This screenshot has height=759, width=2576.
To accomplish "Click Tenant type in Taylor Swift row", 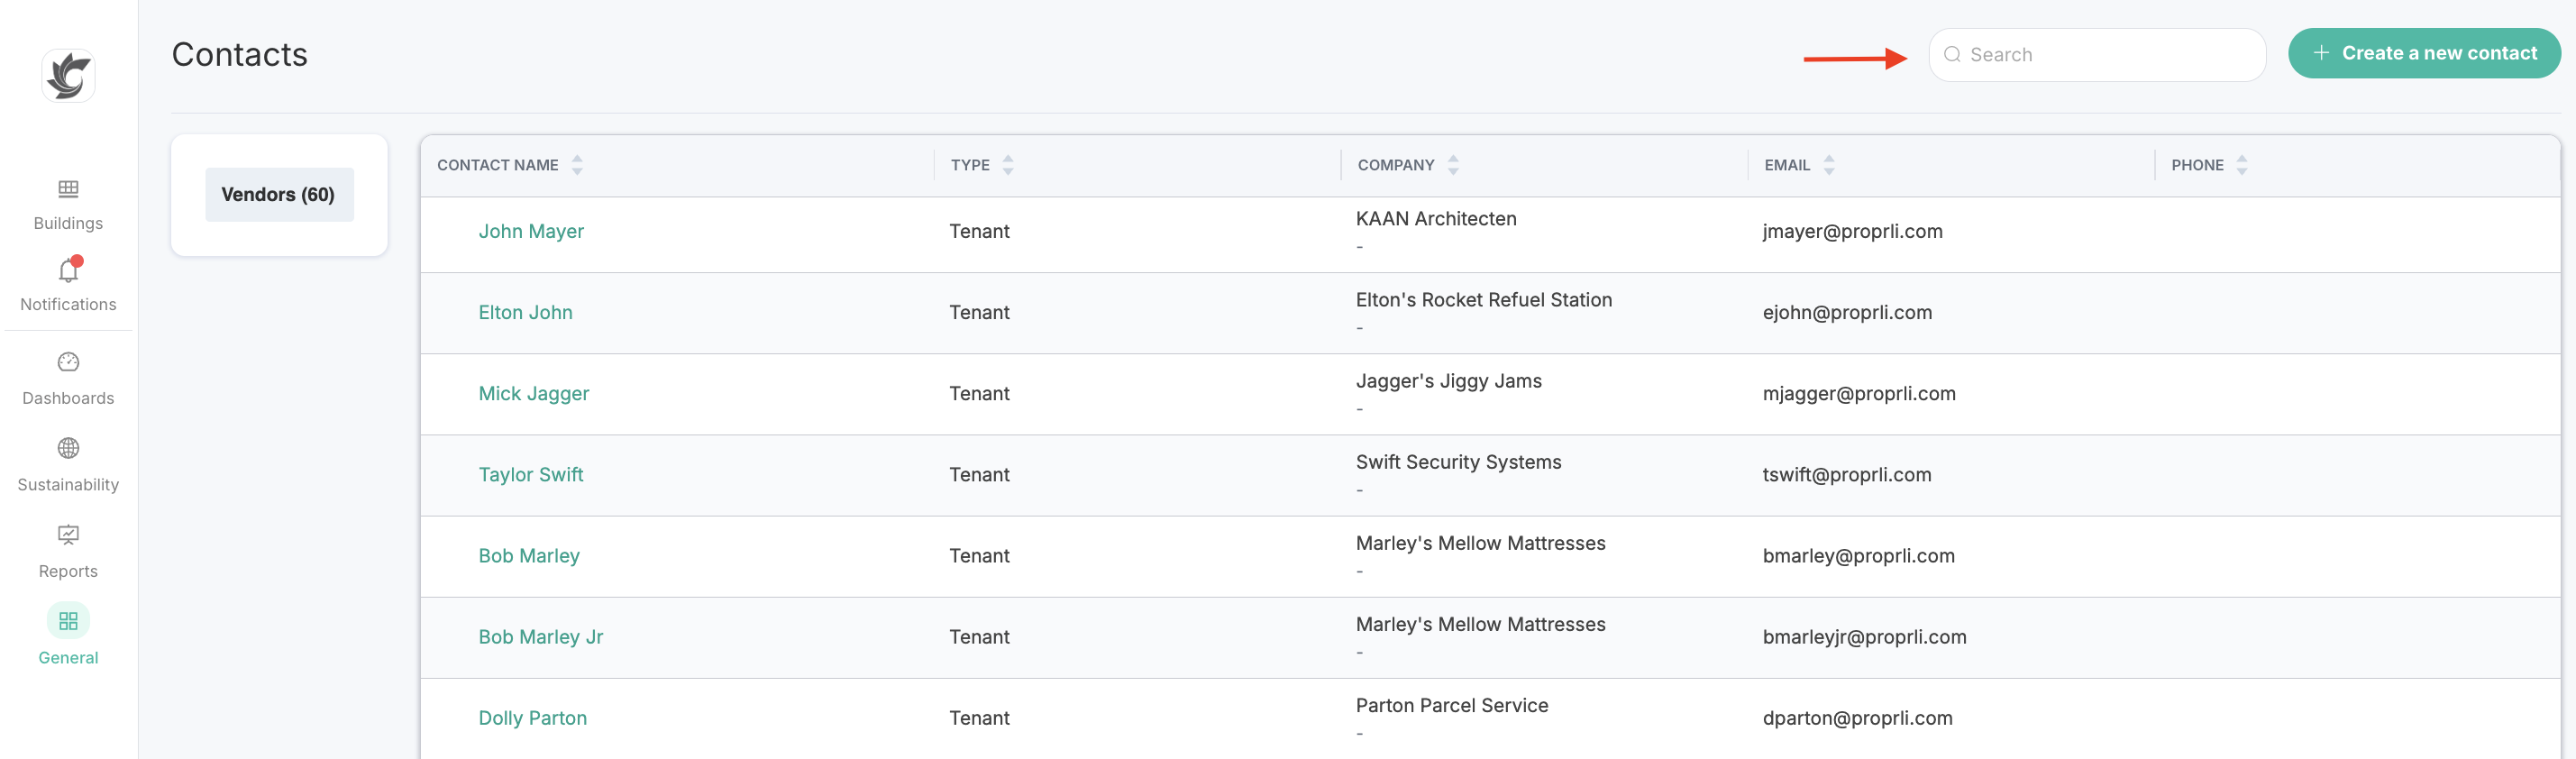I will click(x=979, y=475).
